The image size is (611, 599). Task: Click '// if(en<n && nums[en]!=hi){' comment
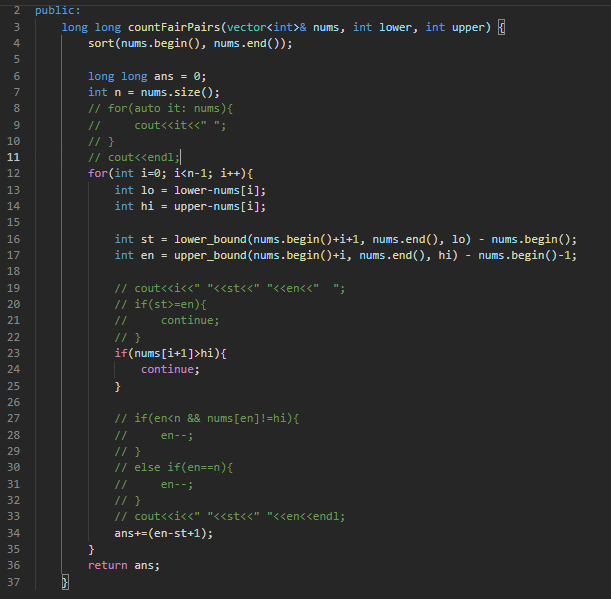pos(207,419)
